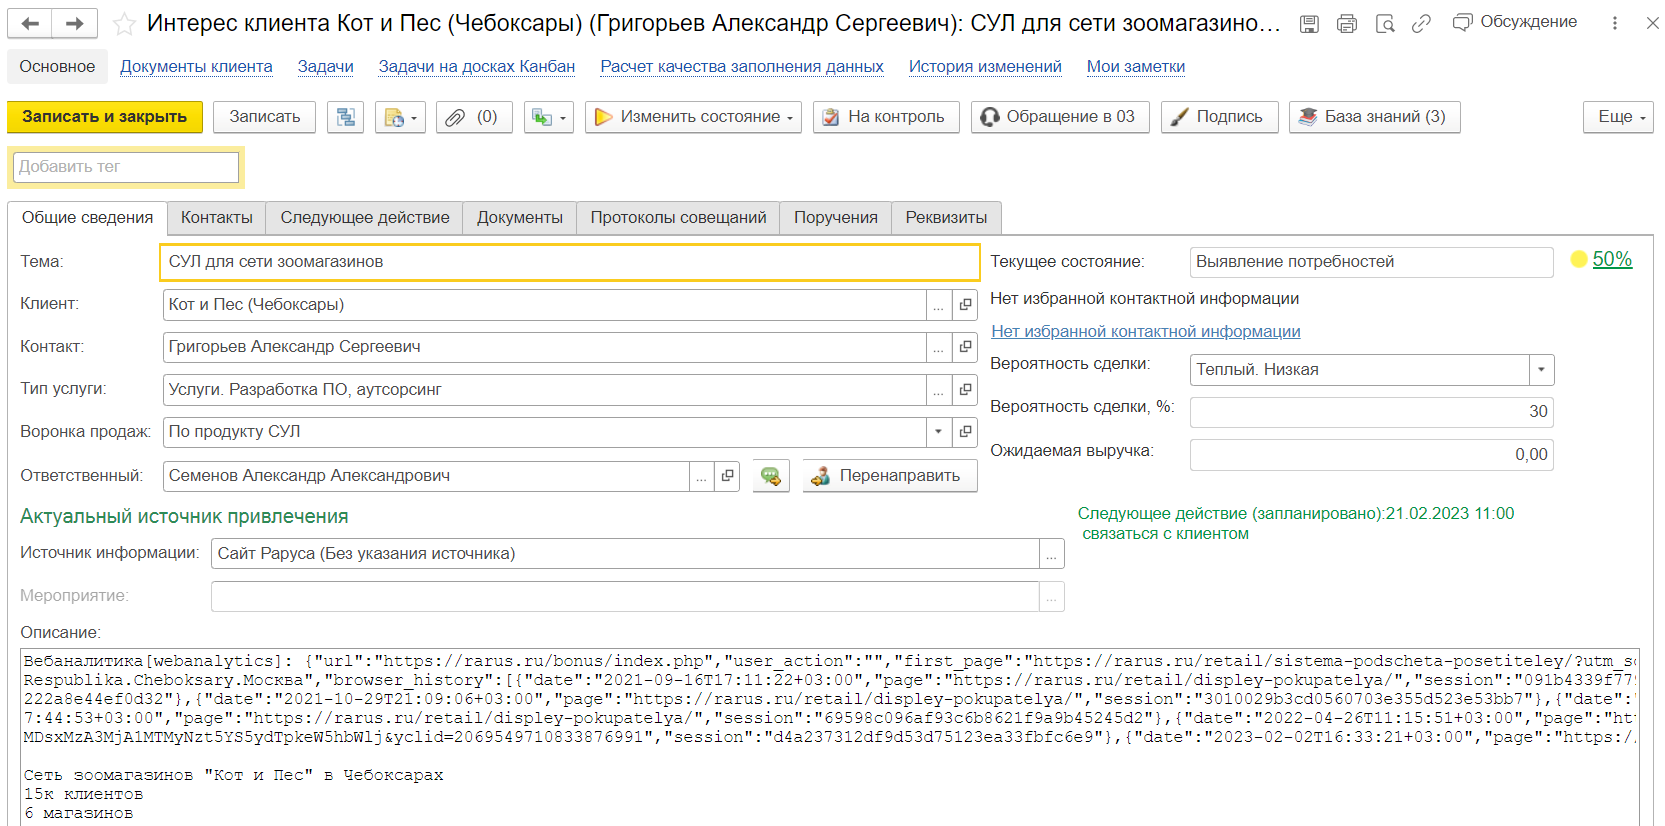
Task: Open the chat icon next to the Ответственный field
Action: tap(770, 476)
